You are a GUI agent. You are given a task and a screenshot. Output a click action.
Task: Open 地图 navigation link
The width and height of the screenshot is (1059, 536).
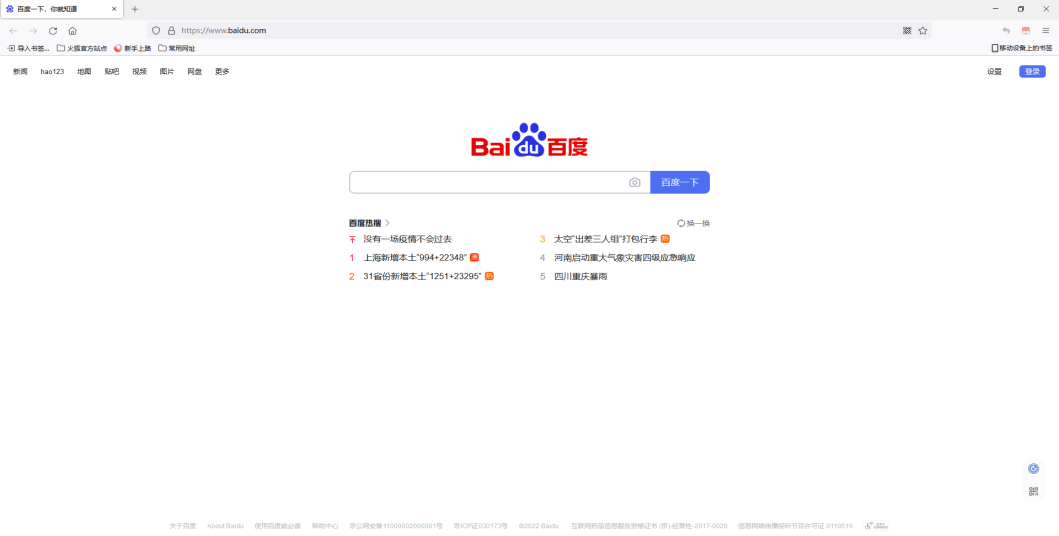point(84,72)
